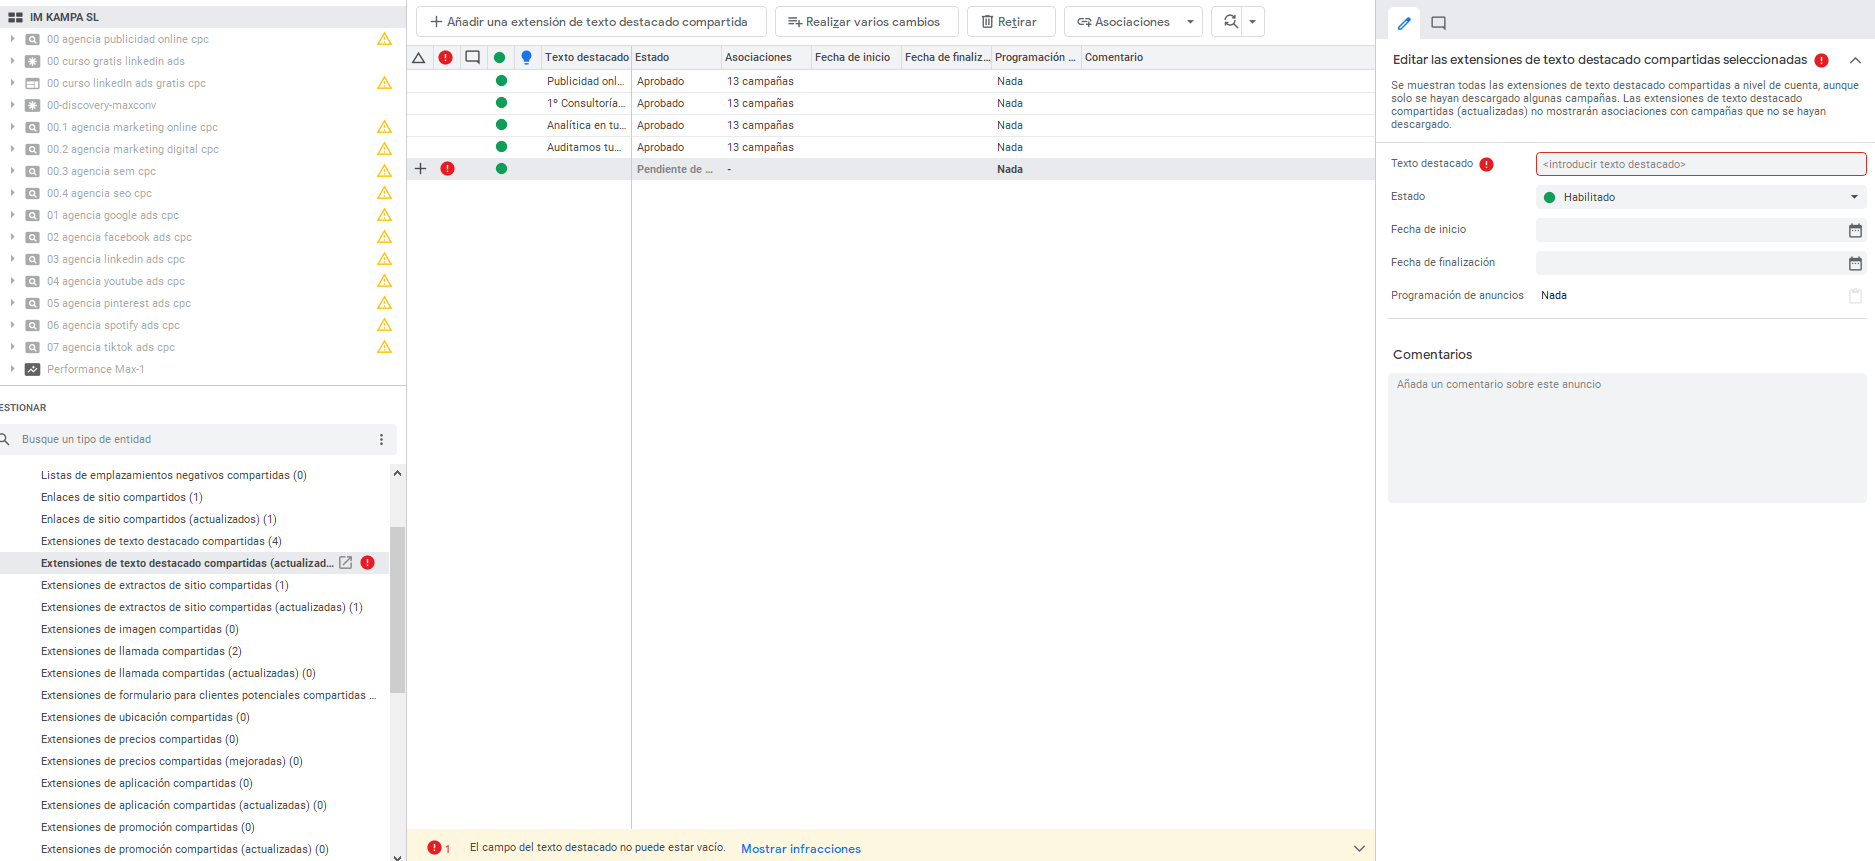Screen dimensions: 1875x861
Task: Click the pencil edit icon in right panel
Action: 1404,23
